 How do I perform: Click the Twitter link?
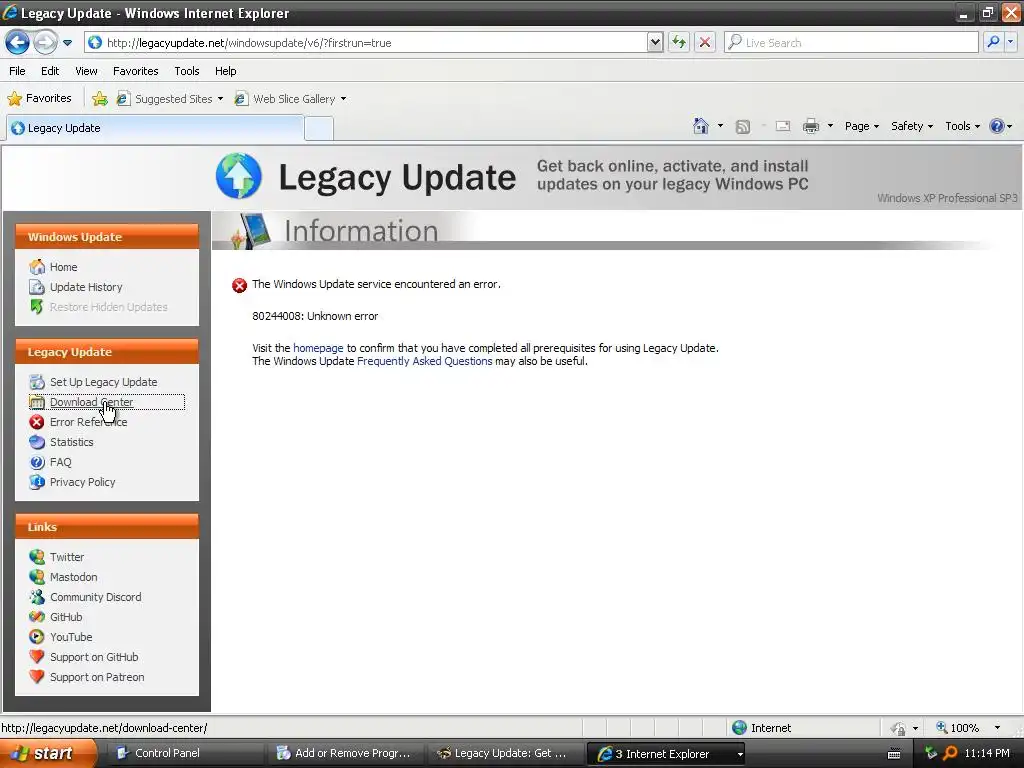pyautogui.click(x=67, y=557)
